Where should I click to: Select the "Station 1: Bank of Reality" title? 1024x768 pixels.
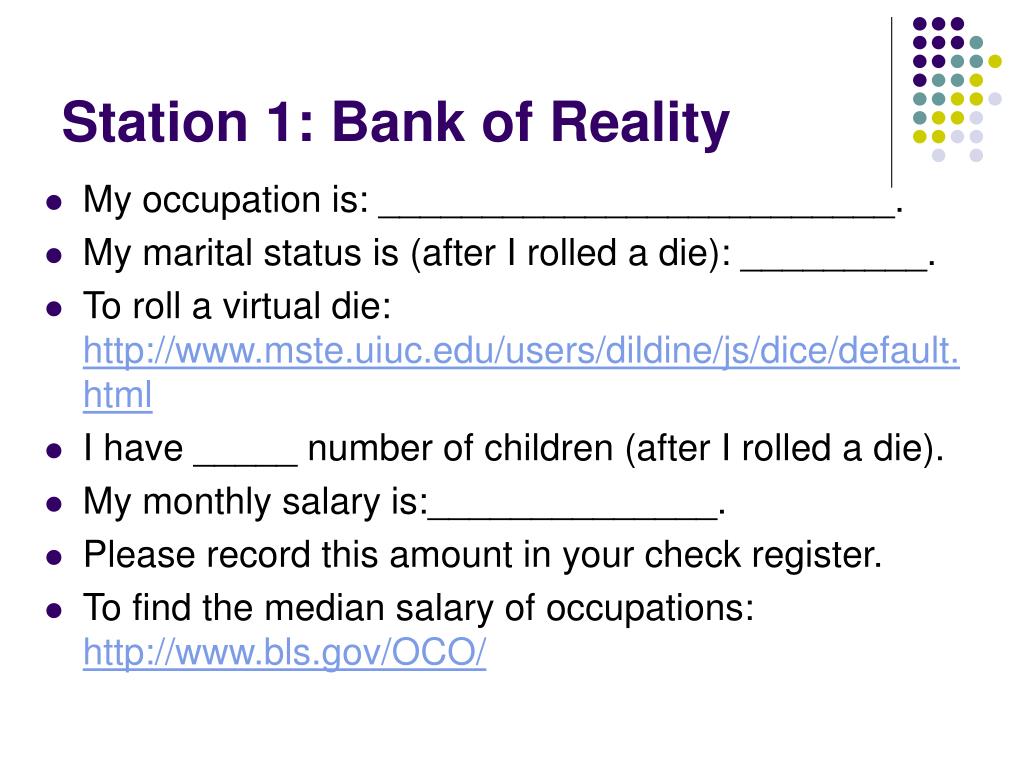click(x=395, y=122)
